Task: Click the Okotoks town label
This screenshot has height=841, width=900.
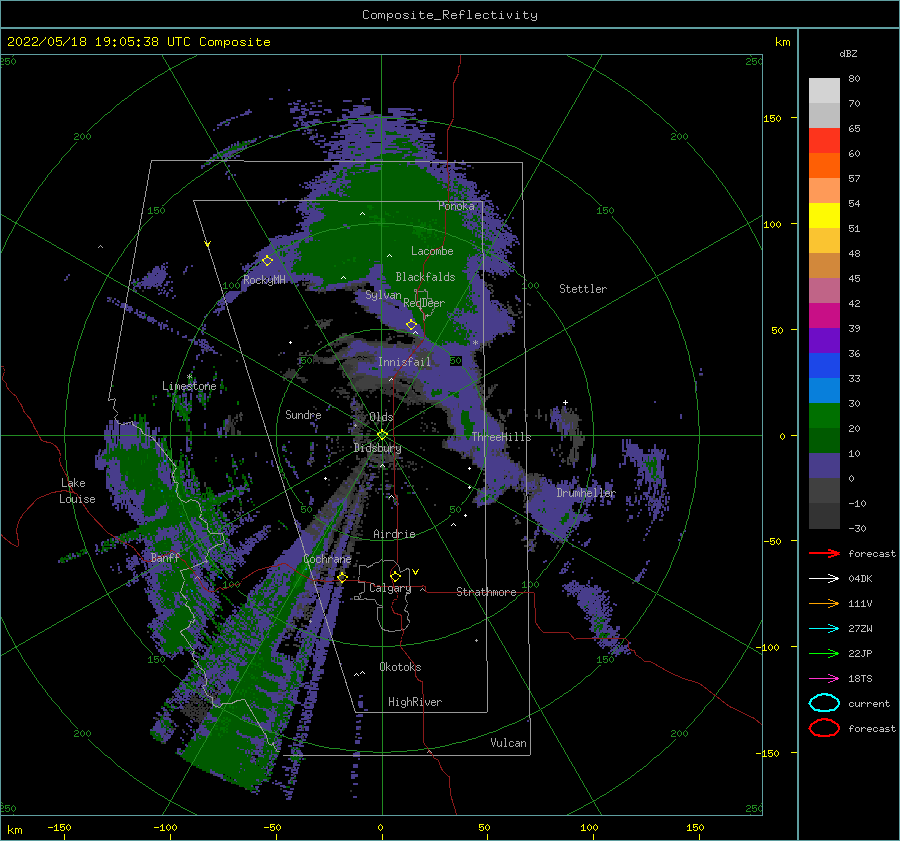Action: tap(400, 667)
